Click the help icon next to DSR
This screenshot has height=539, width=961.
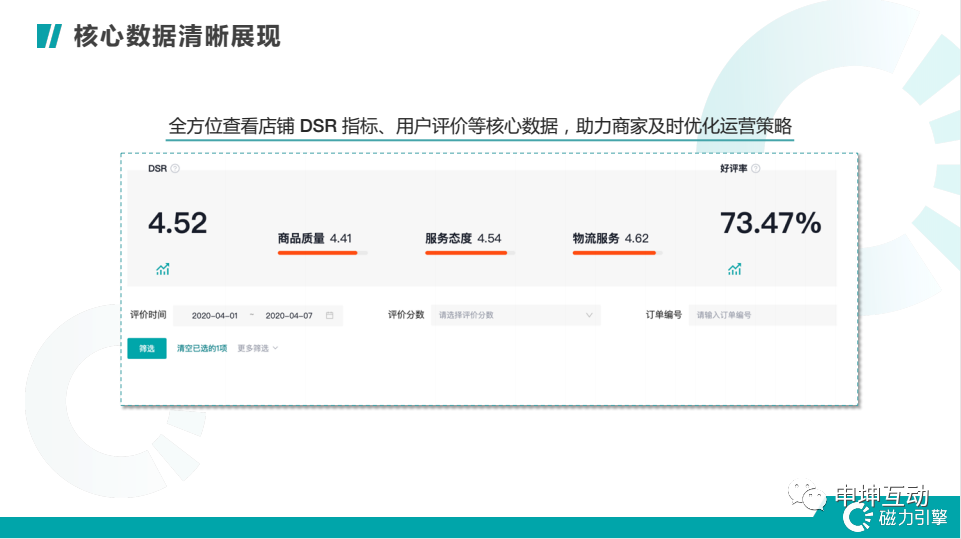(x=175, y=169)
